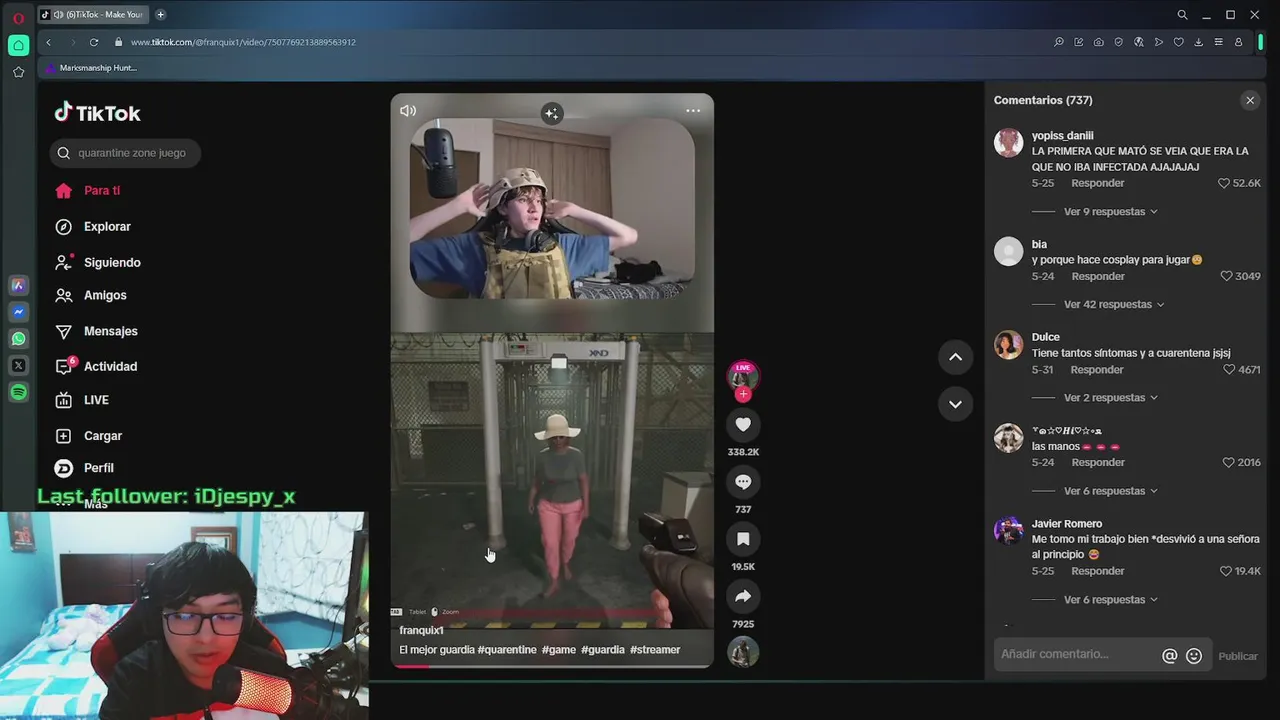Go to the LIVE section
The width and height of the screenshot is (1280, 720).
(82, 400)
